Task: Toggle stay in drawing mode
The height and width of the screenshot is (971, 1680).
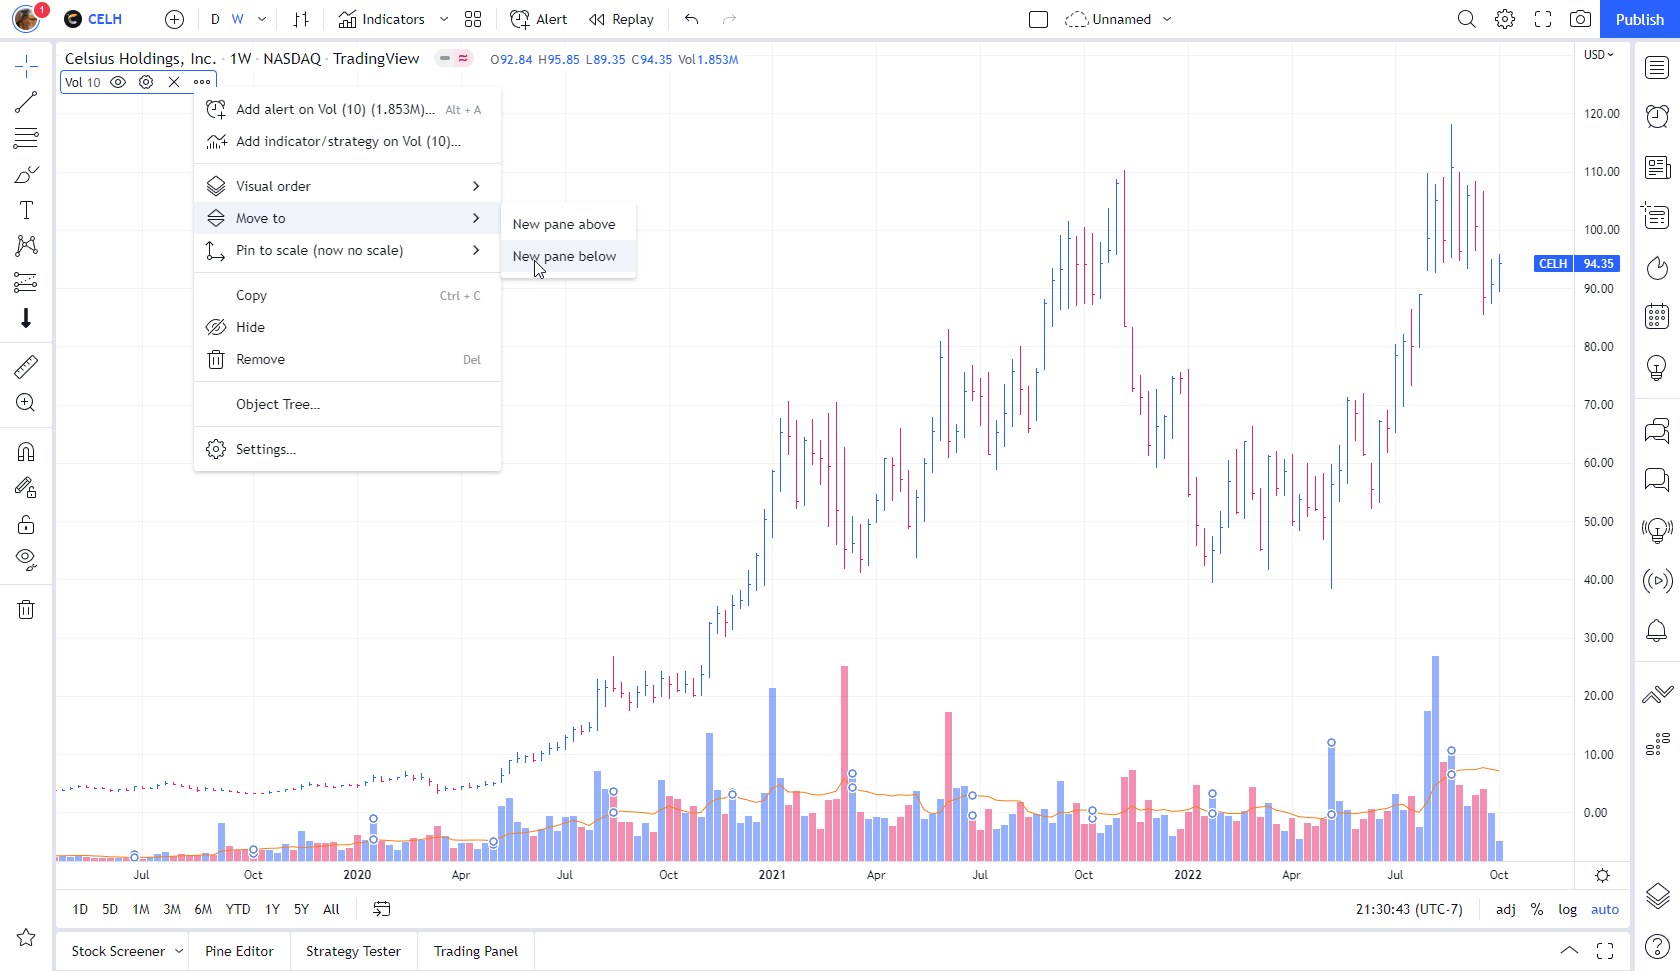Action: (x=26, y=488)
